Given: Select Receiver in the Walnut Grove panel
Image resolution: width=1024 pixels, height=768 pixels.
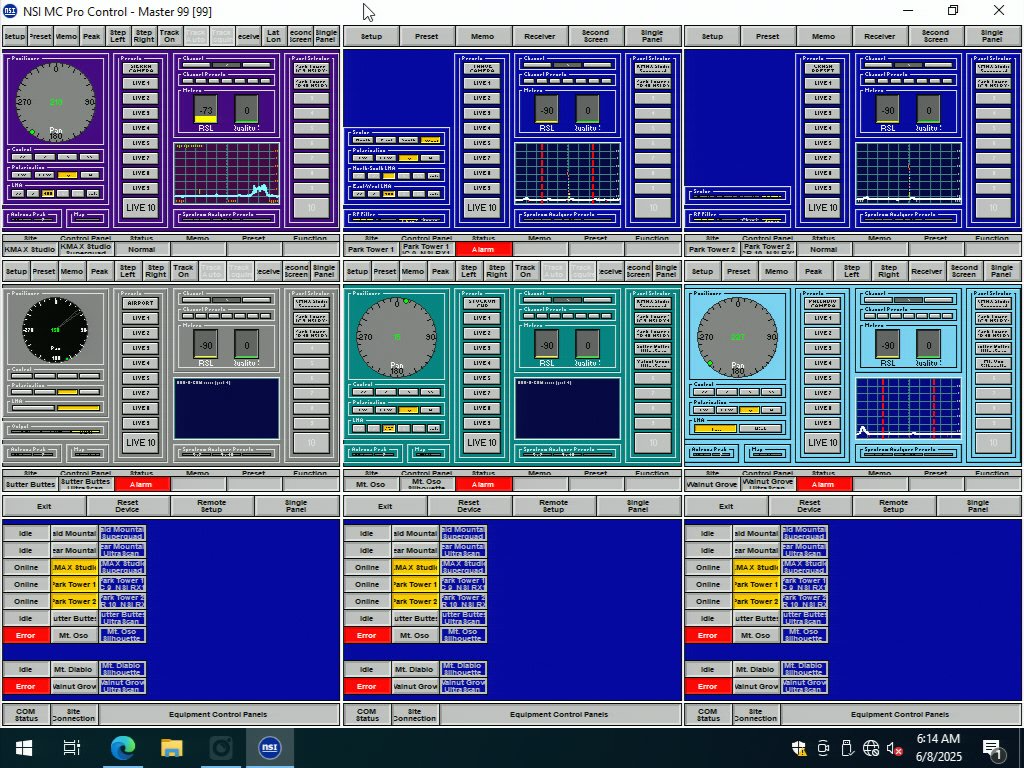Looking at the screenshot, I should (926, 271).
